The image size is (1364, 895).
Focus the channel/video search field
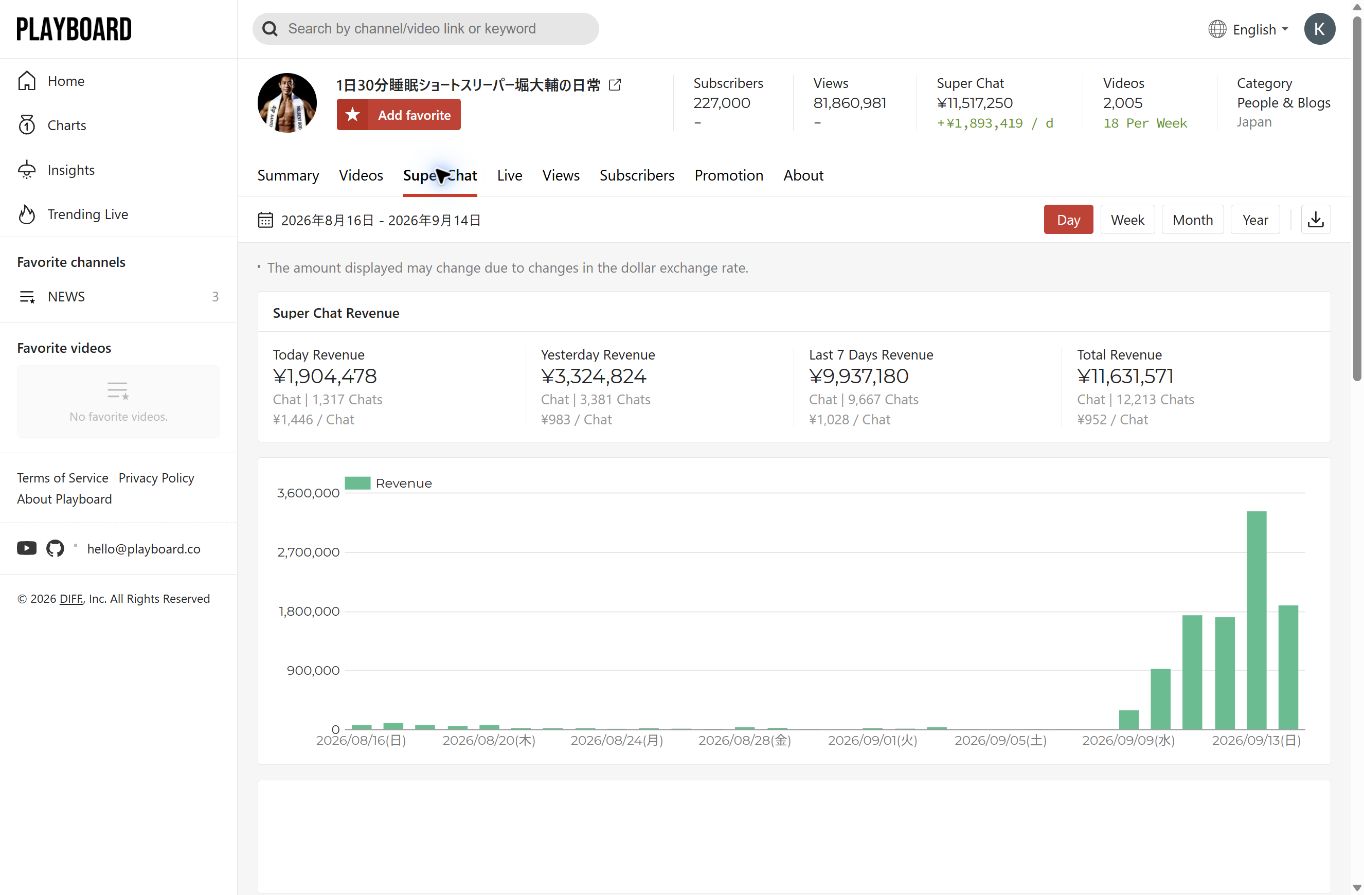[426, 29]
